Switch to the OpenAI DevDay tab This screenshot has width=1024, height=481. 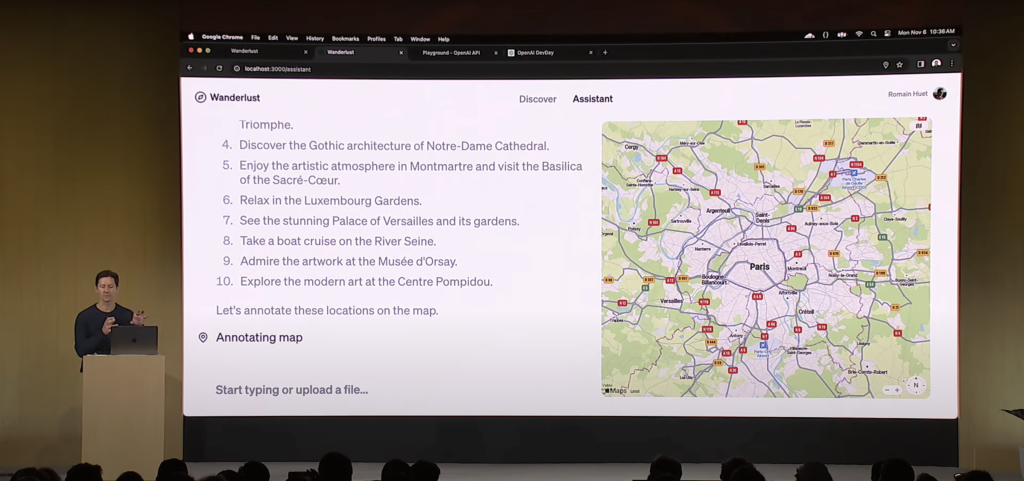click(550, 52)
